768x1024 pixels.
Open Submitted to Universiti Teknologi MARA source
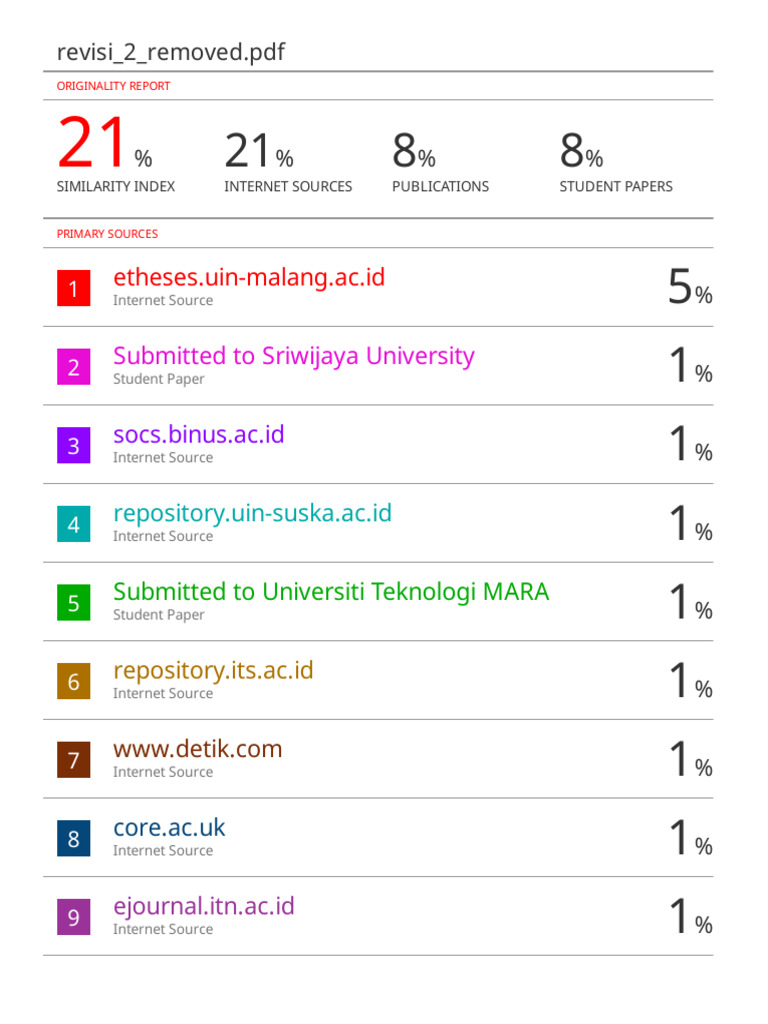tap(331, 592)
